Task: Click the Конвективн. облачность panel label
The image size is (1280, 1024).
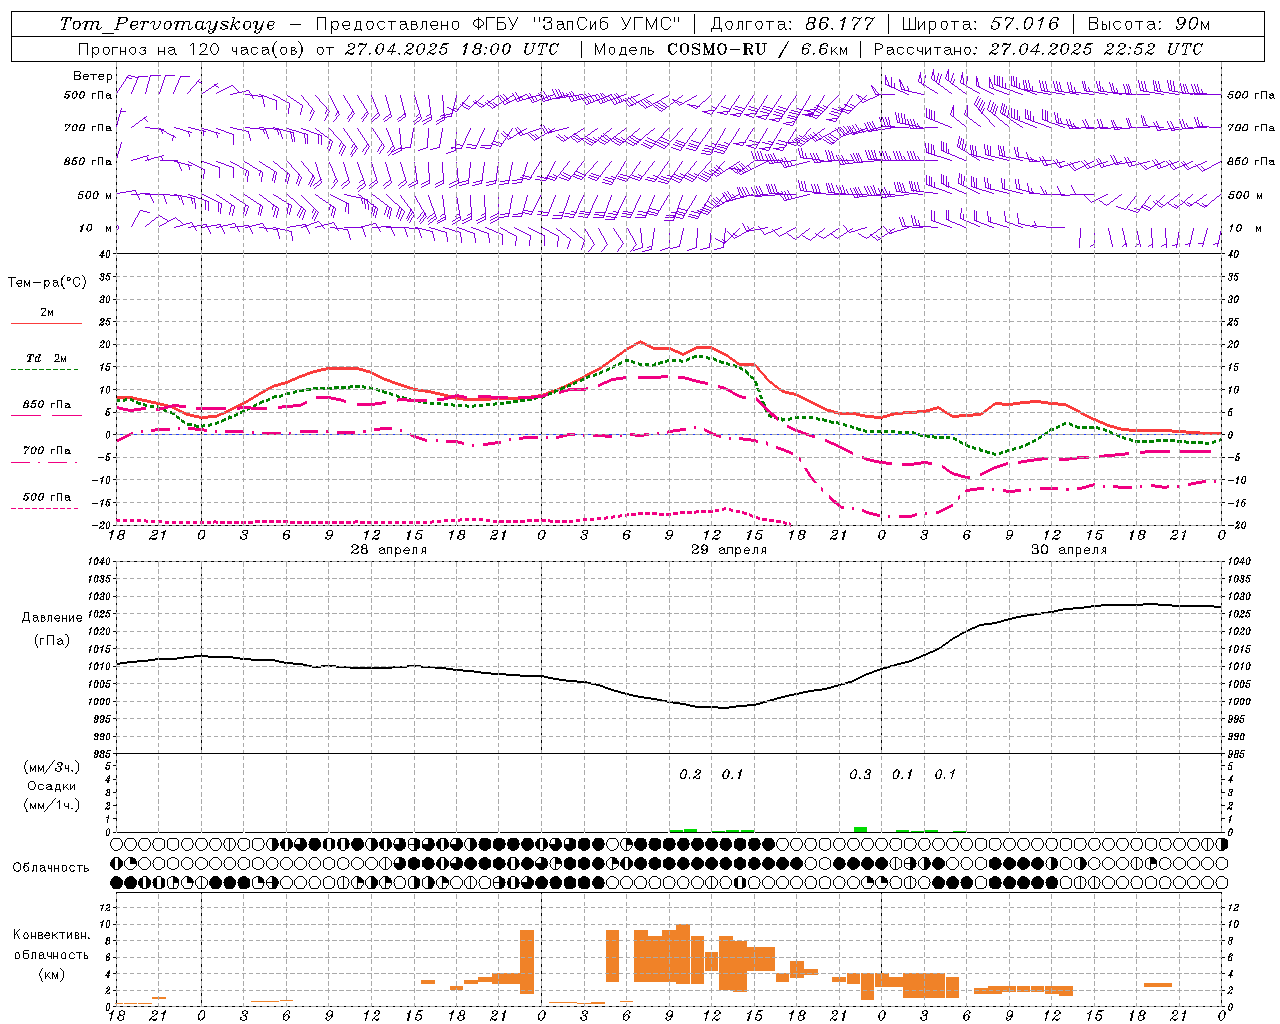Action: point(51,954)
